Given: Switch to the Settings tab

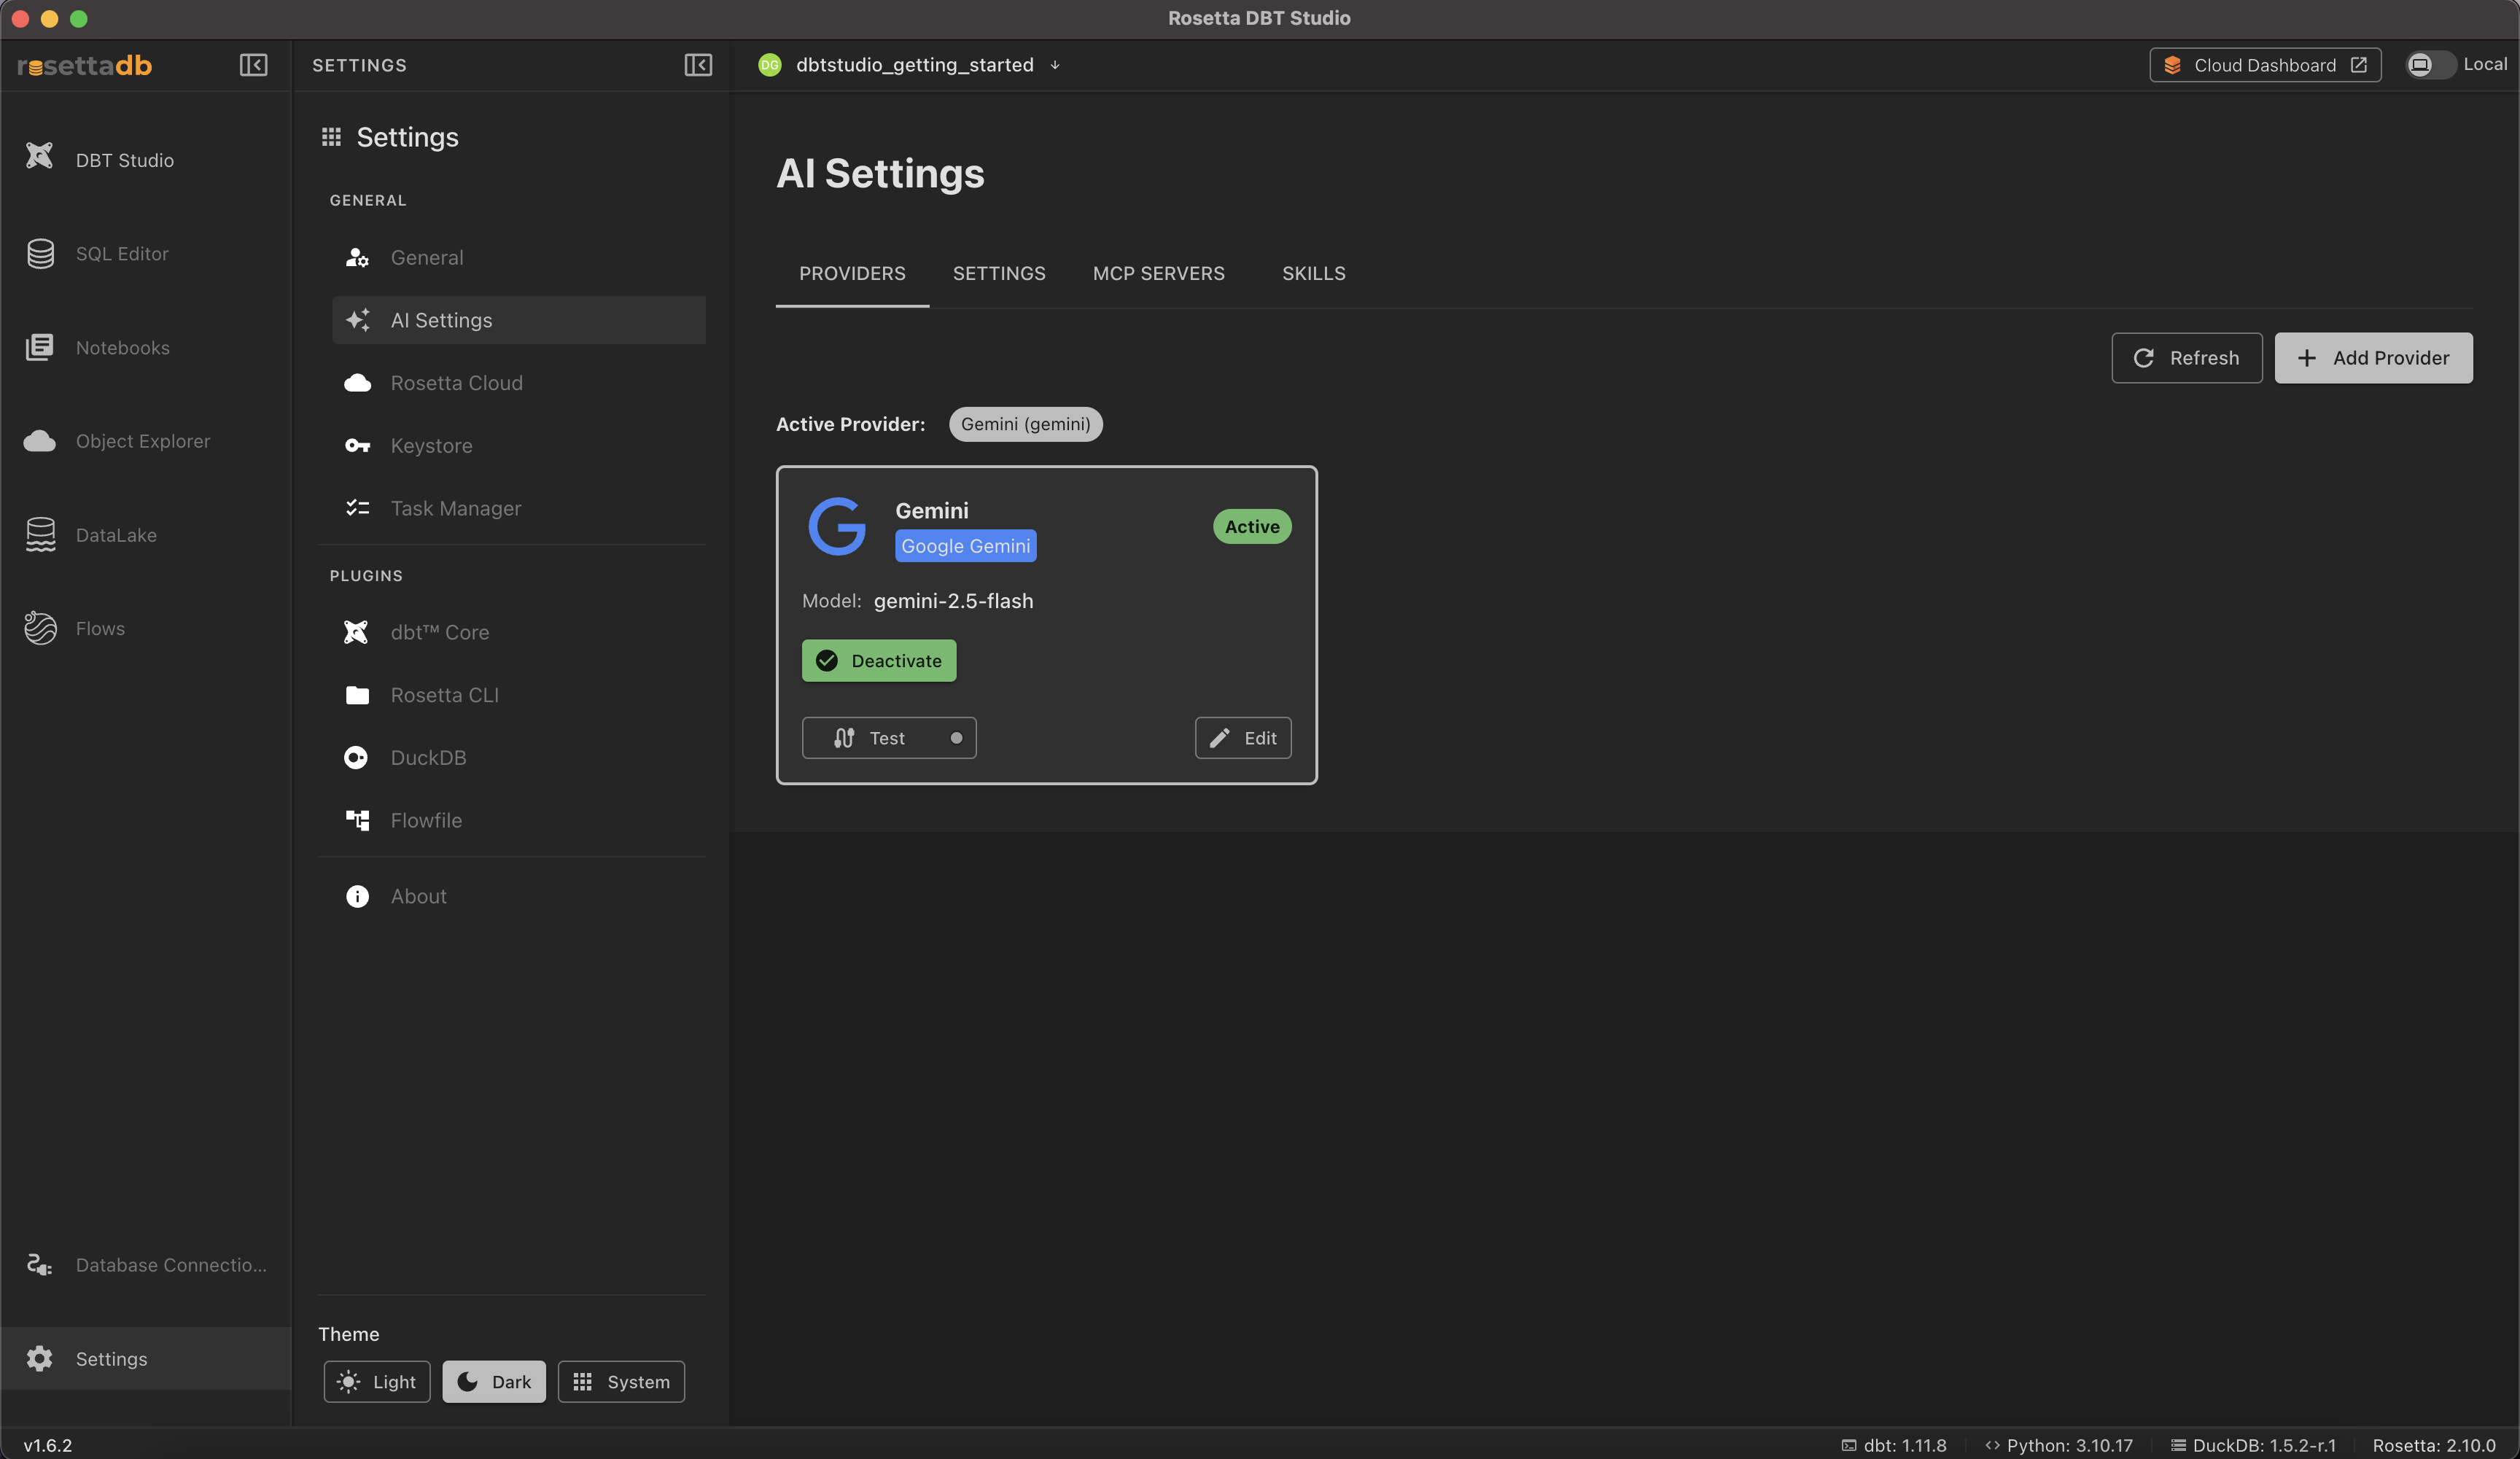Looking at the screenshot, I should [999, 273].
